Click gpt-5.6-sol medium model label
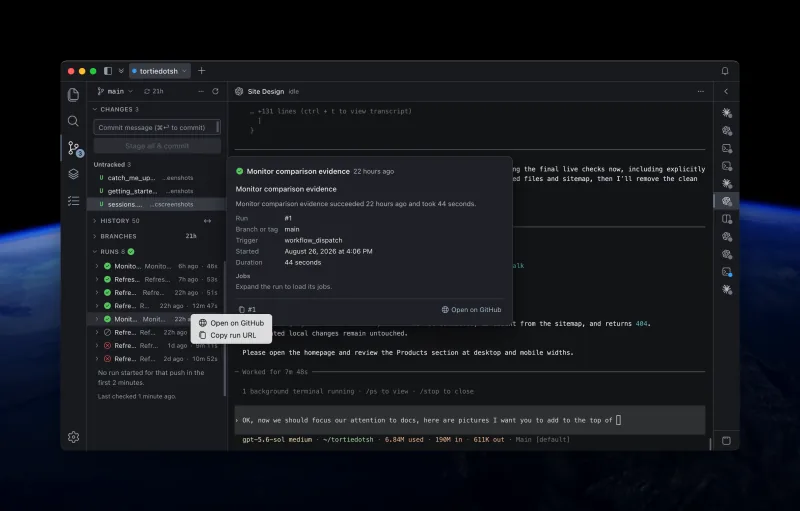Image resolution: width=800 pixels, height=511 pixels. pos(277,440)
